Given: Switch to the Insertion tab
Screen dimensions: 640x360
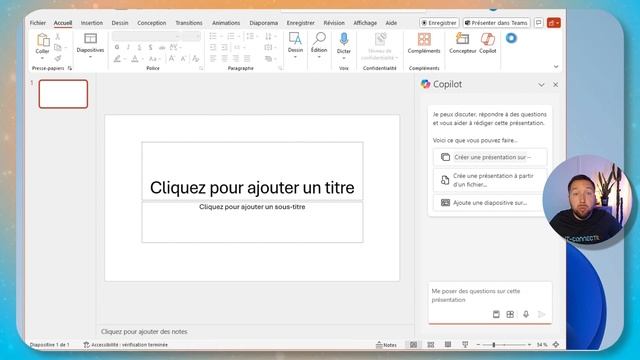Looking at the screenshot, I should pos(92,23).
